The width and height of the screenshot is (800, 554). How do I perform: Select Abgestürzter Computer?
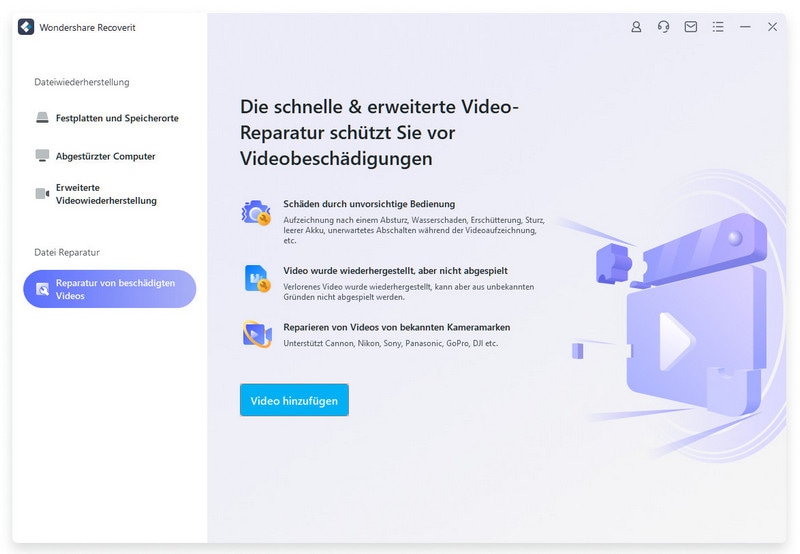106,156
